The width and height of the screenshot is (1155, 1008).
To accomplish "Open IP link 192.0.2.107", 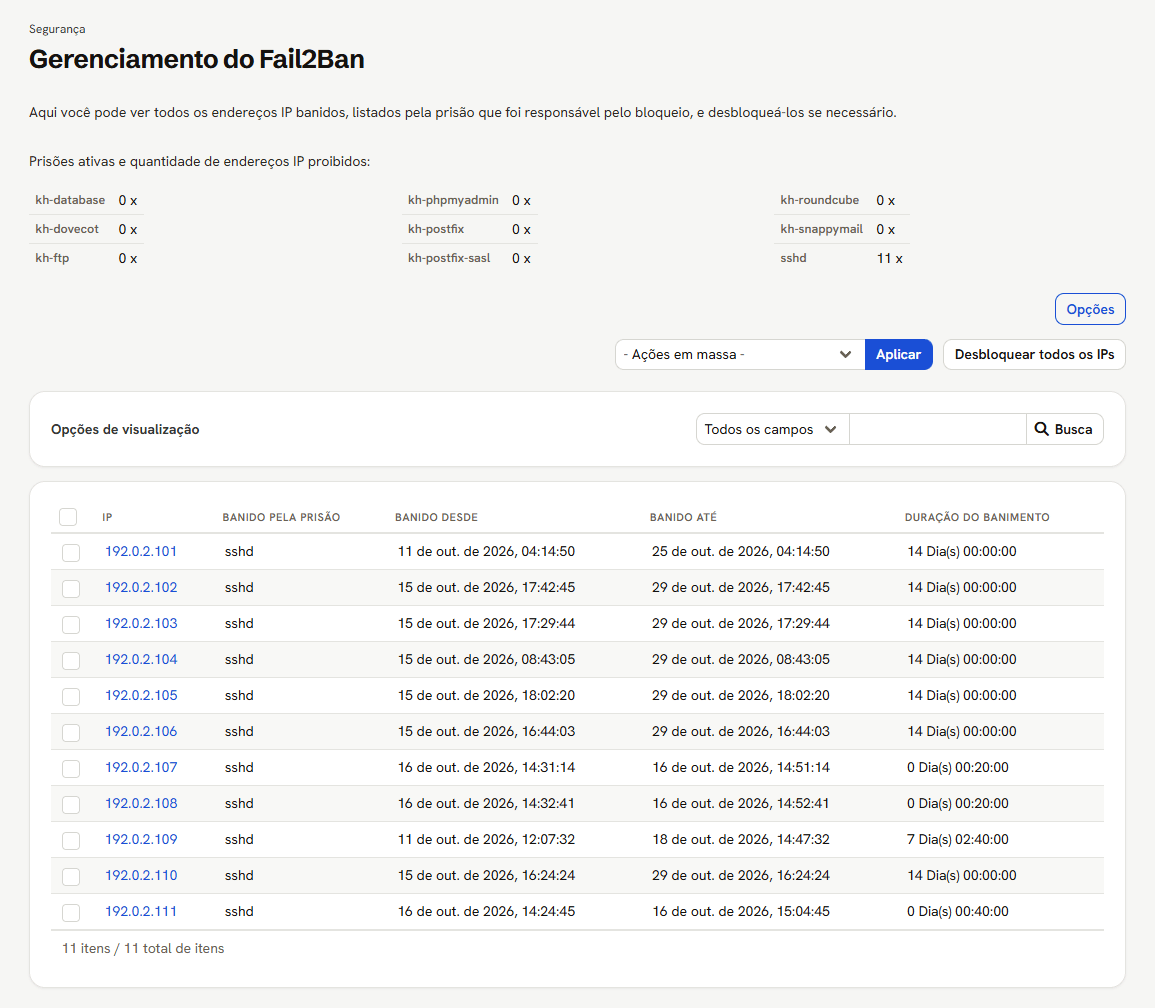I will pos(141,768).
